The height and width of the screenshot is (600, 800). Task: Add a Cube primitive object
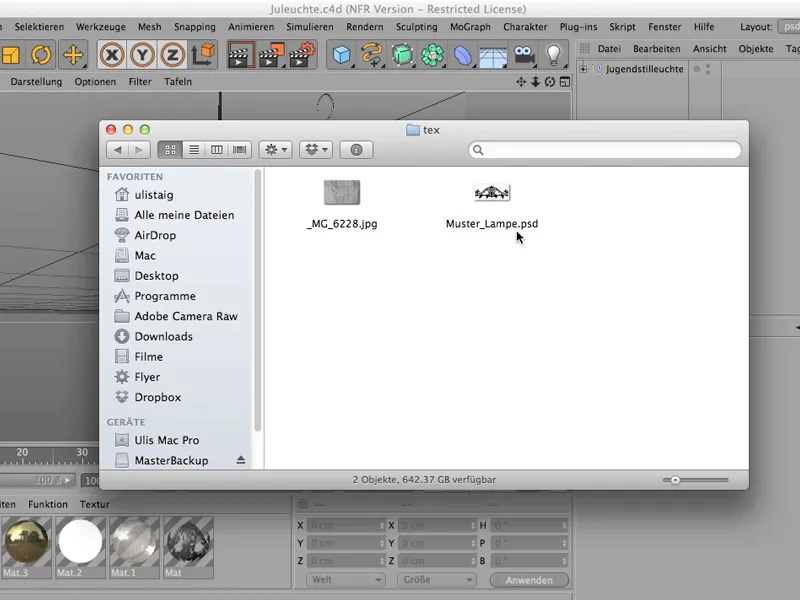(x=342, y=55)
